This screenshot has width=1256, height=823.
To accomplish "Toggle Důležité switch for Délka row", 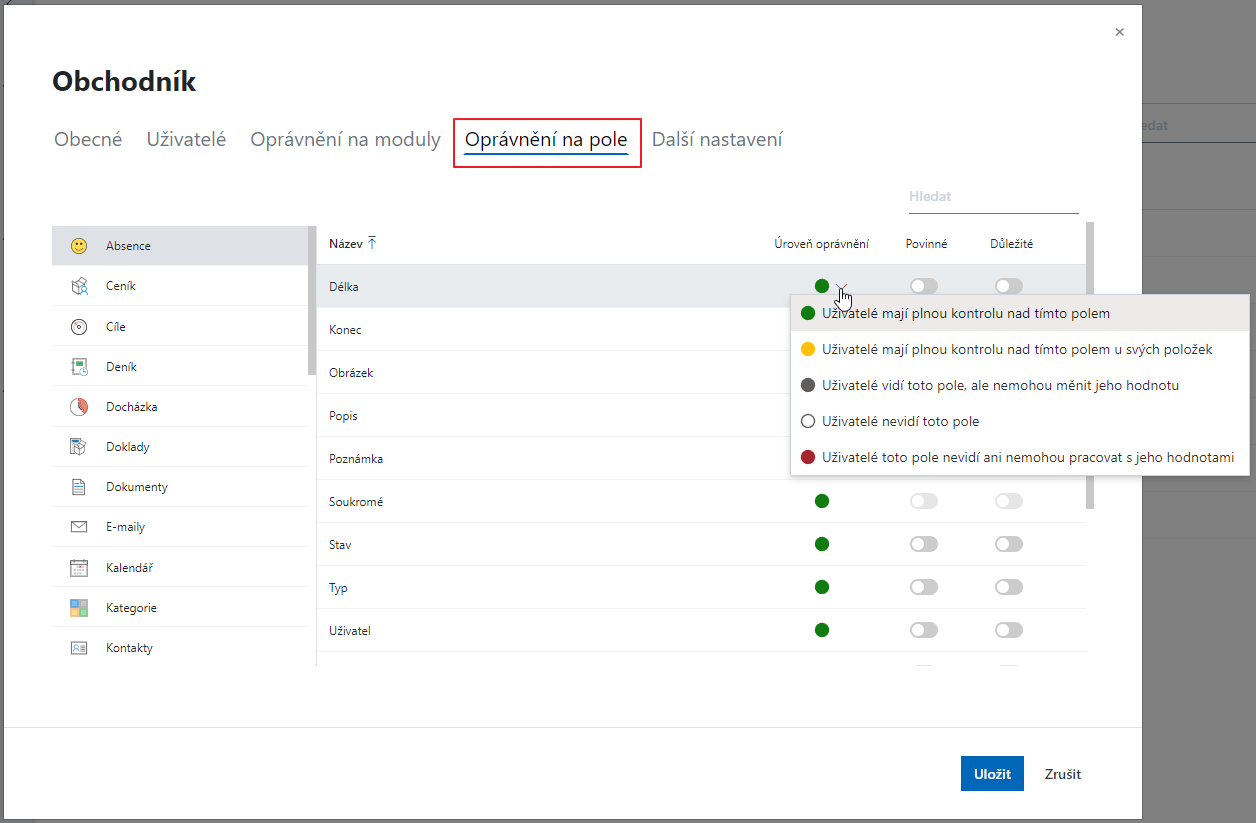I will [1009, 286].
